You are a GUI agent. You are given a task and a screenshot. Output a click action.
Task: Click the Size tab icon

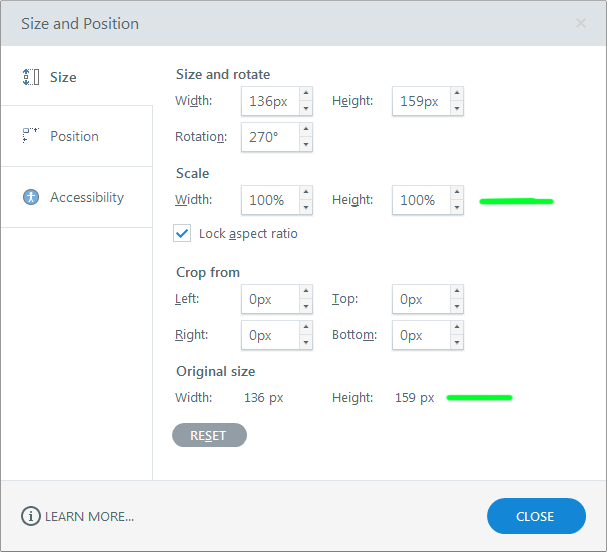30,77
